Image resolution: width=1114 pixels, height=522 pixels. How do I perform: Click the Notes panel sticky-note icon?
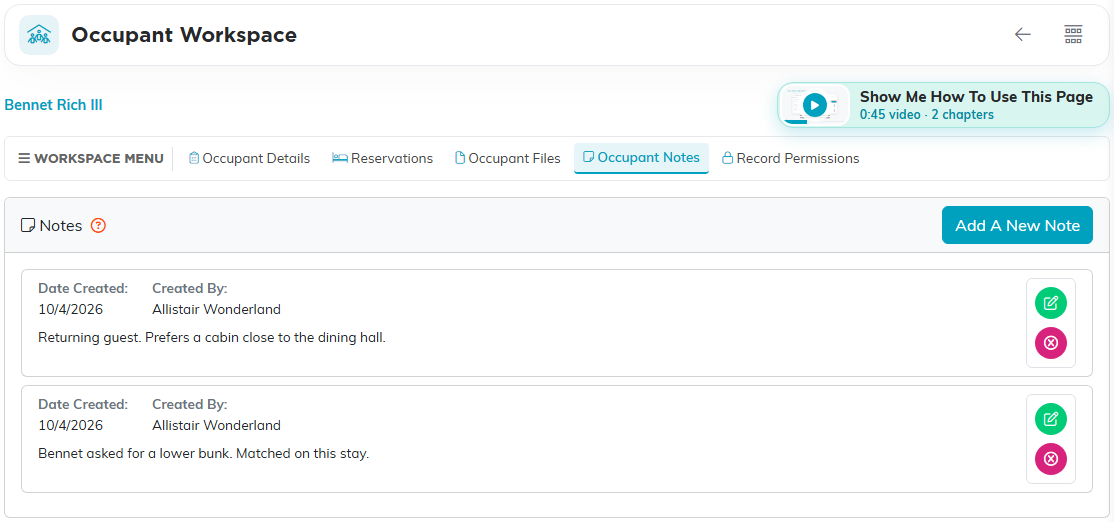[28, 226]
